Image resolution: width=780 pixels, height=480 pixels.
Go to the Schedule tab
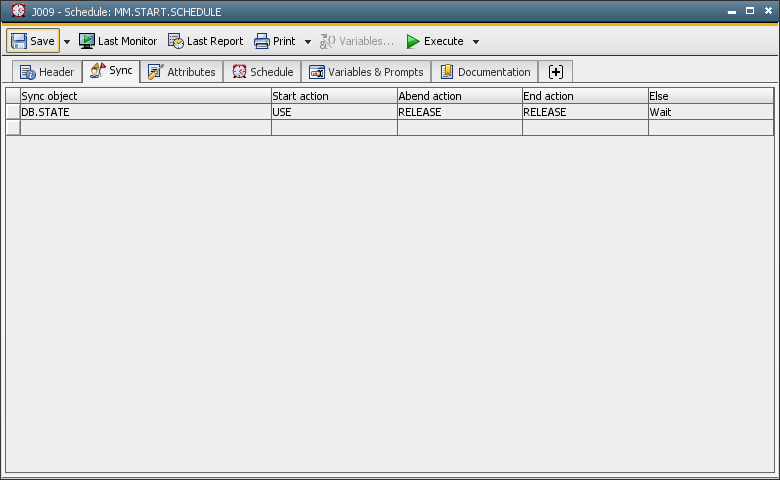263,72
